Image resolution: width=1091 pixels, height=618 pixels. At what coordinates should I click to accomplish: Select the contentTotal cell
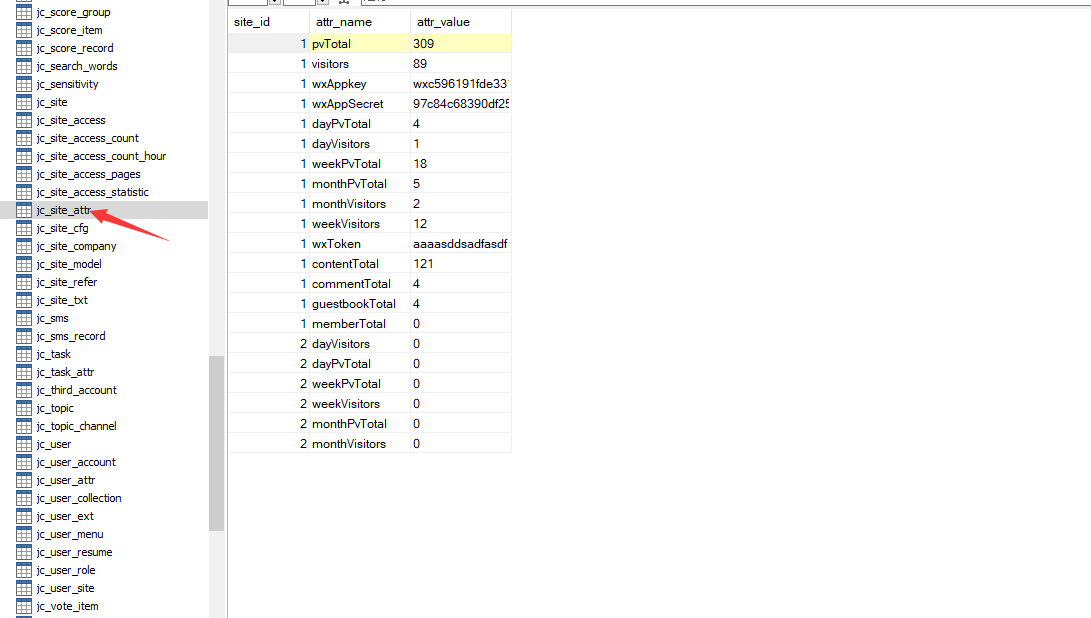pos(360,264)
